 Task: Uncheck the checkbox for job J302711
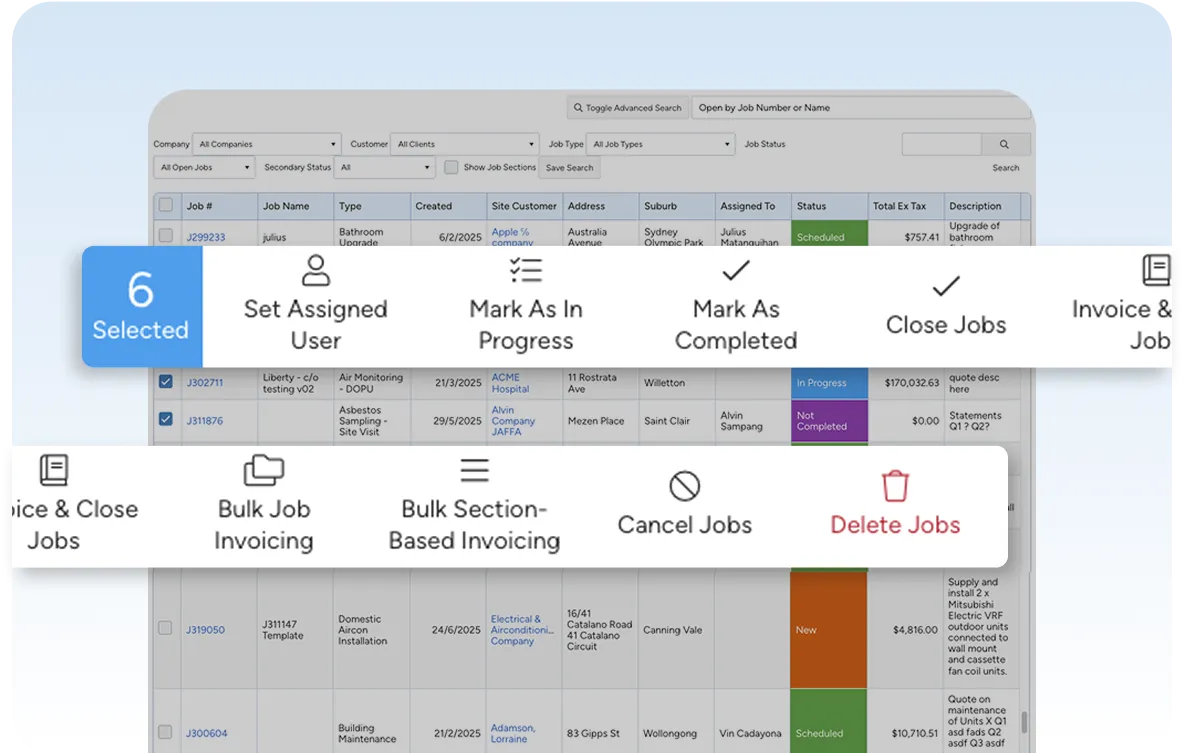pyautogui.click(x=166, y=381)
